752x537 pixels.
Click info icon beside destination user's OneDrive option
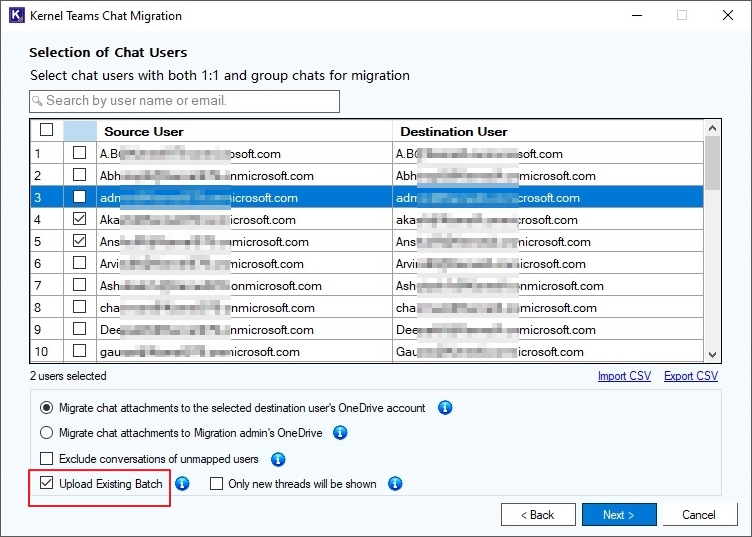click(x=445, y=408)
